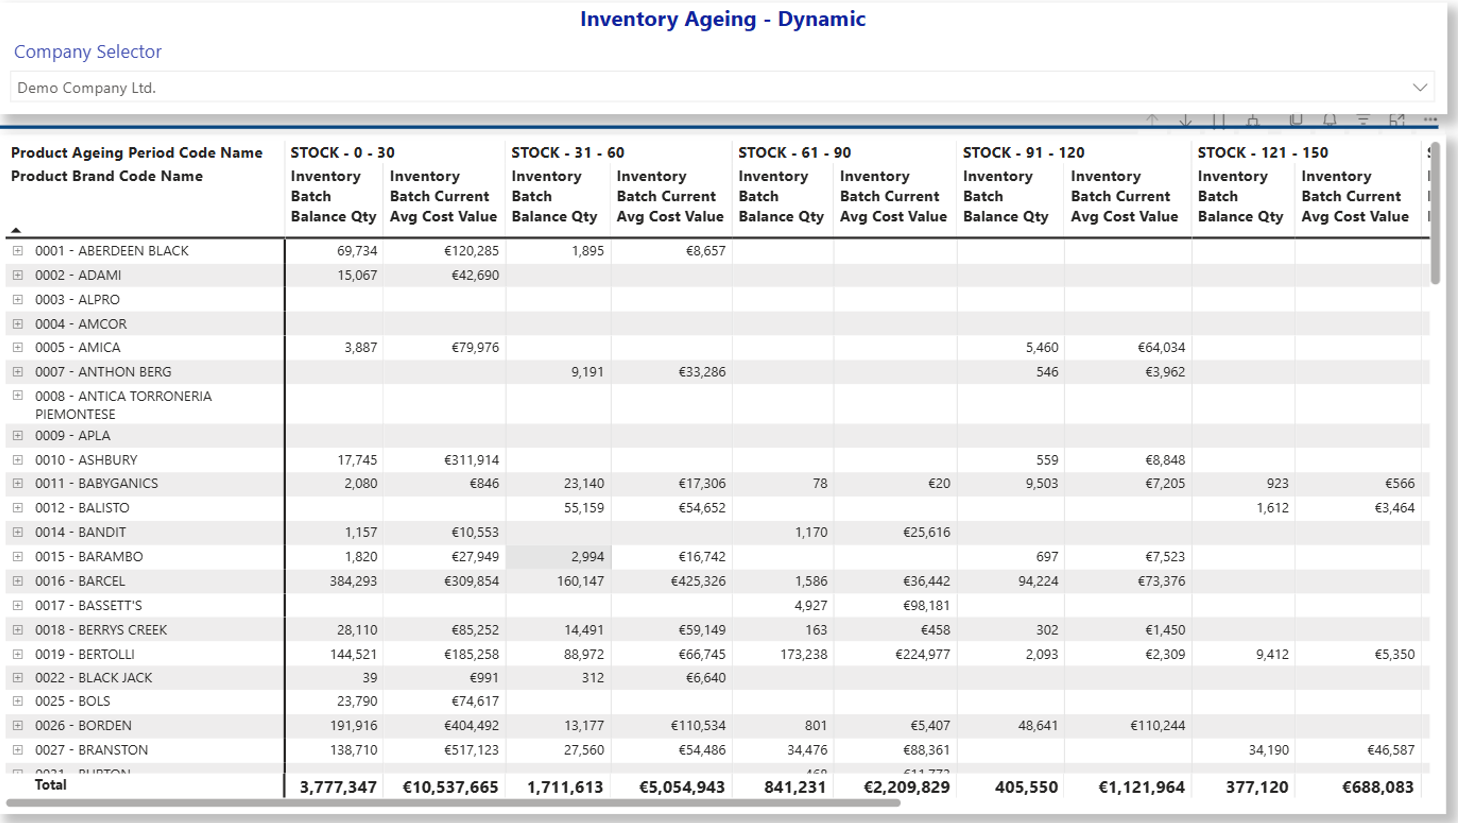Expand the 0004 - AMCOR row
The image size is (1458, 823).
[18, 324]
